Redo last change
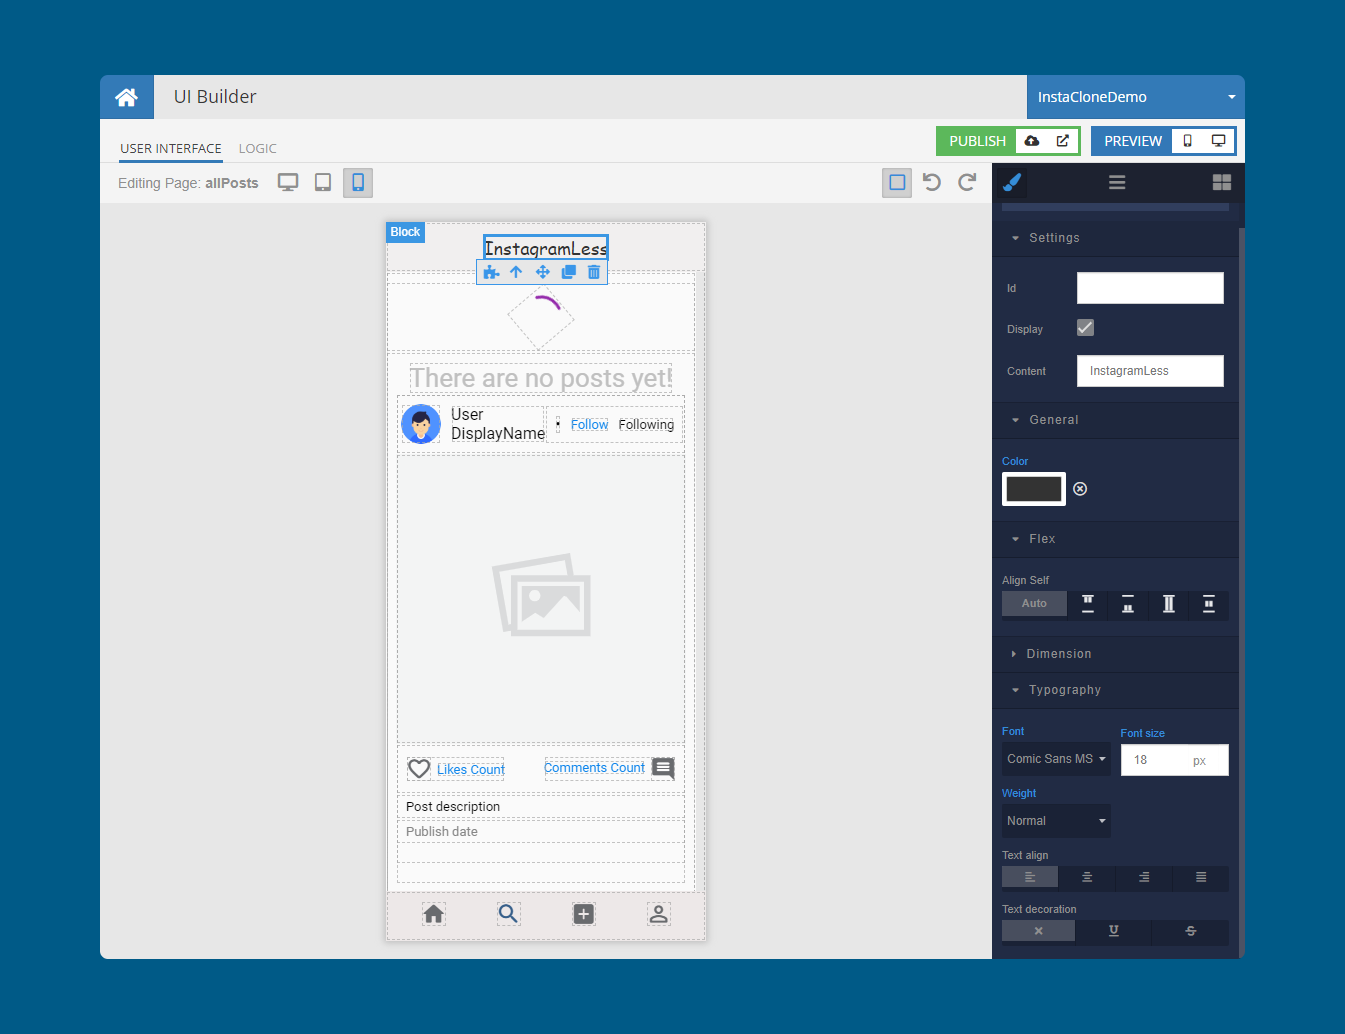 [967, 182]
